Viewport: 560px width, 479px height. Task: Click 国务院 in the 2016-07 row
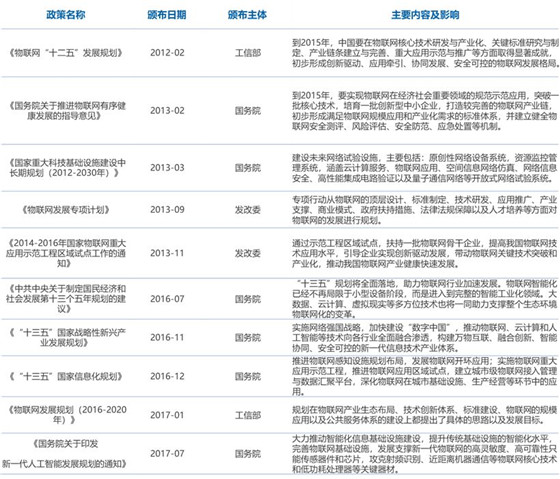(x=248, y=299)
